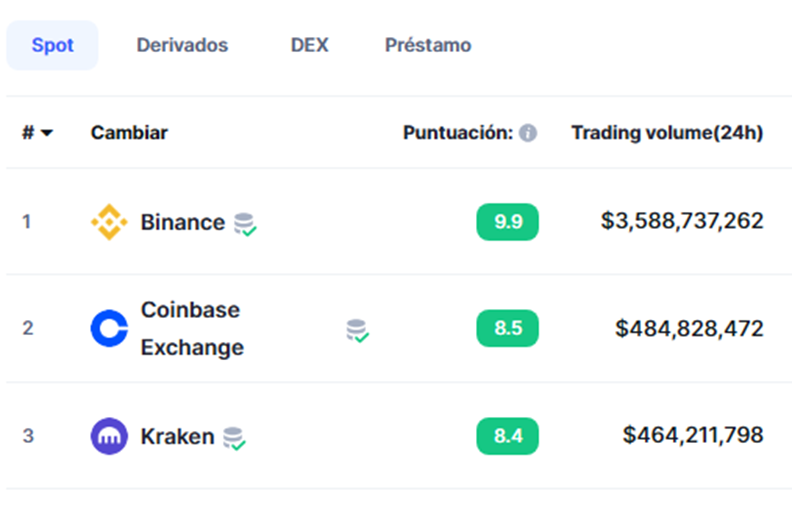Click Binance's 9.9 score badge
This screenshot has width=792, height=505.
click(508, 222)
